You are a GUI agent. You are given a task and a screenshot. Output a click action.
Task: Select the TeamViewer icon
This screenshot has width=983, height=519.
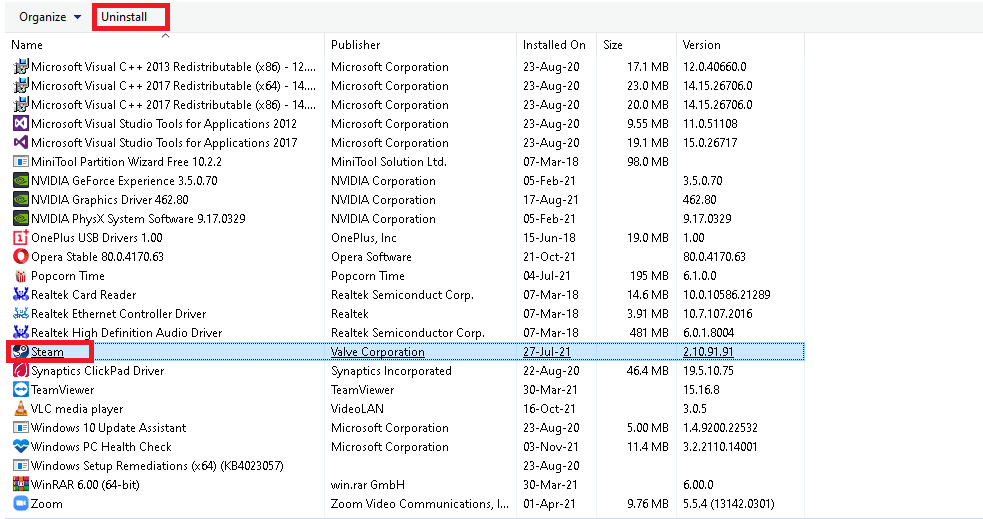(20, 390)
